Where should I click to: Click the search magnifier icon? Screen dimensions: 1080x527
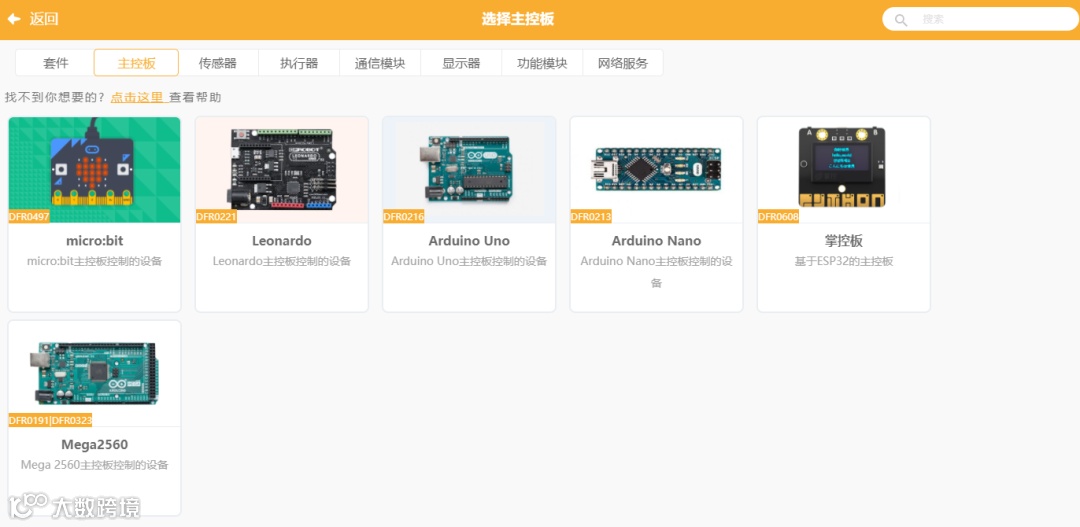[900, 20]
